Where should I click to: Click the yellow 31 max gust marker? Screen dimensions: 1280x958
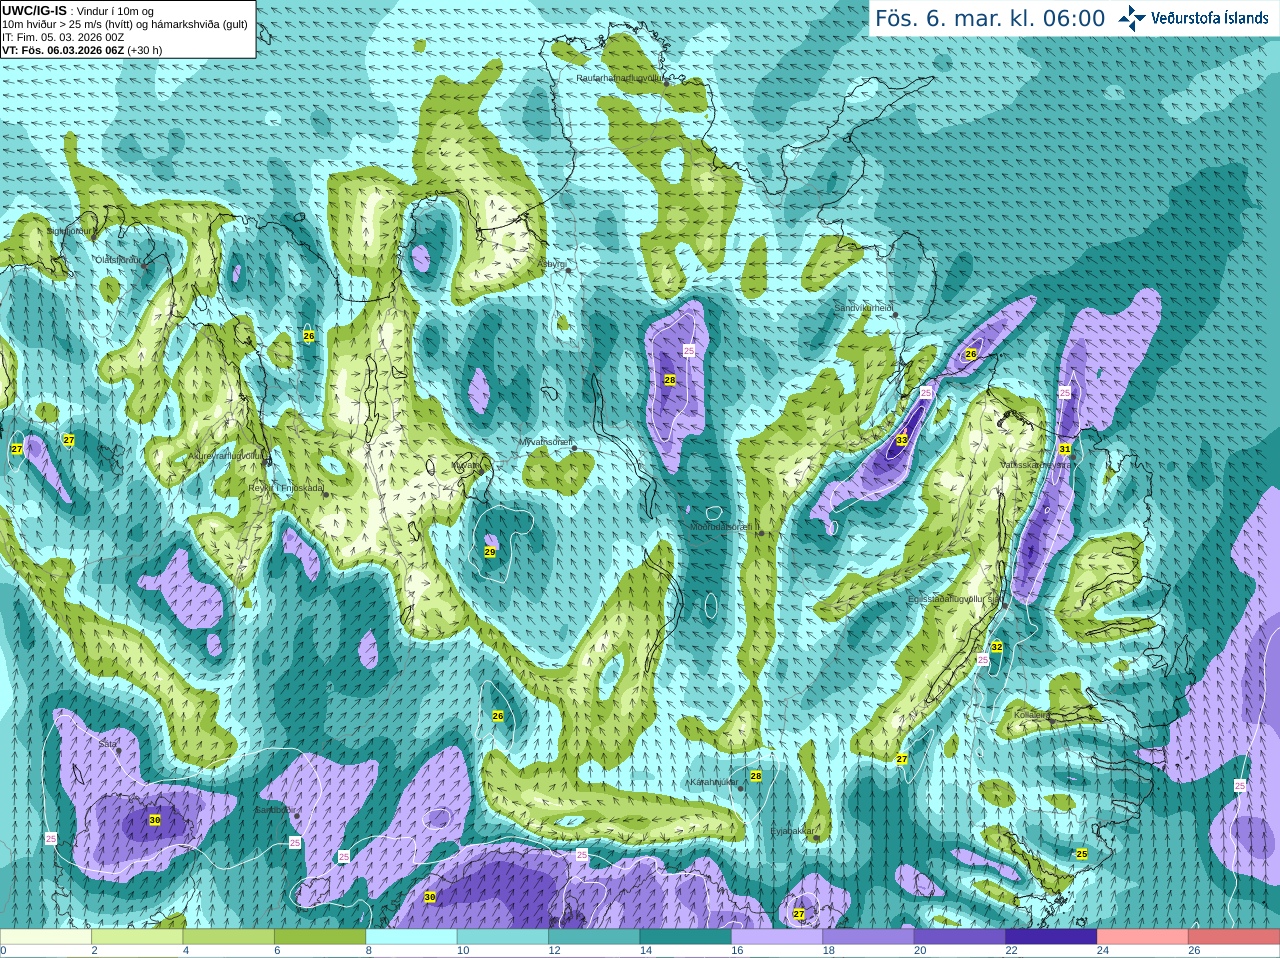click(x=1065, y=449)
